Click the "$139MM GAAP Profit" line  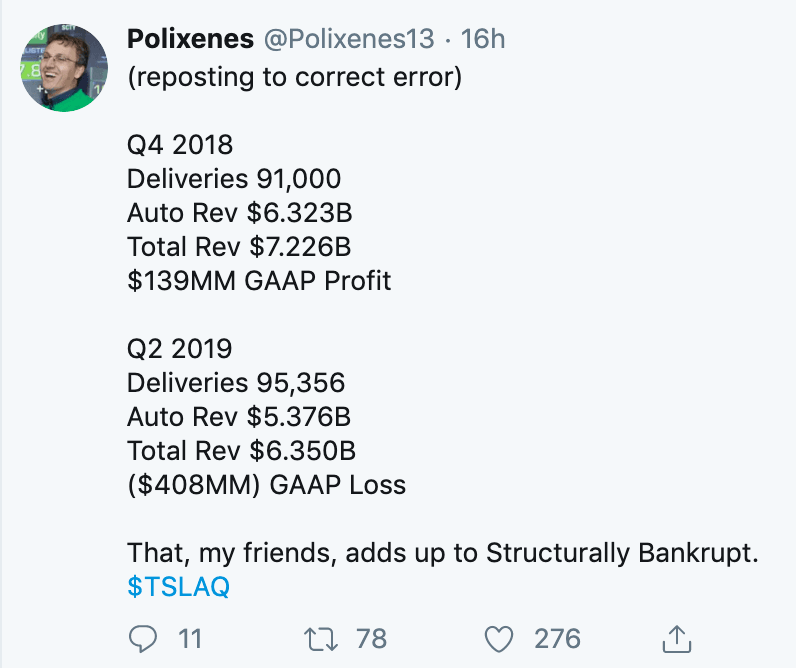point(259,281)
